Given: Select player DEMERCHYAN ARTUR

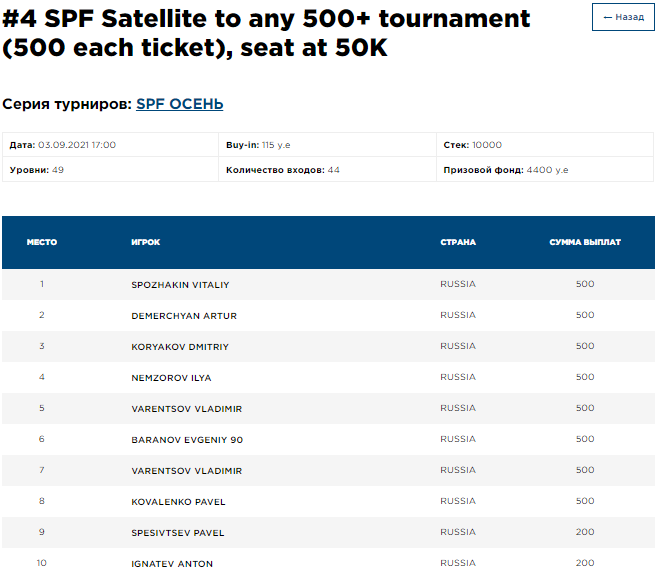Looking at the screenshot, I should [184, 316].
